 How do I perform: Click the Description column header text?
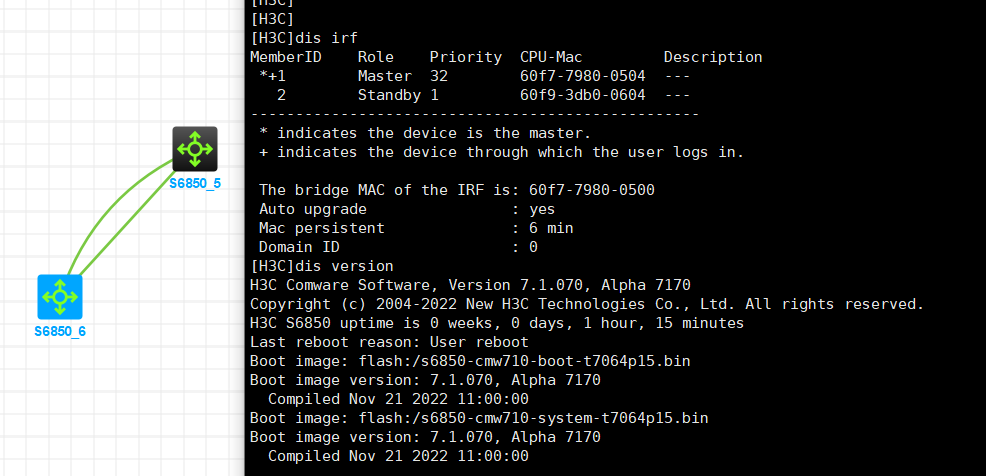pyautogui.click(x=712, y=57)
